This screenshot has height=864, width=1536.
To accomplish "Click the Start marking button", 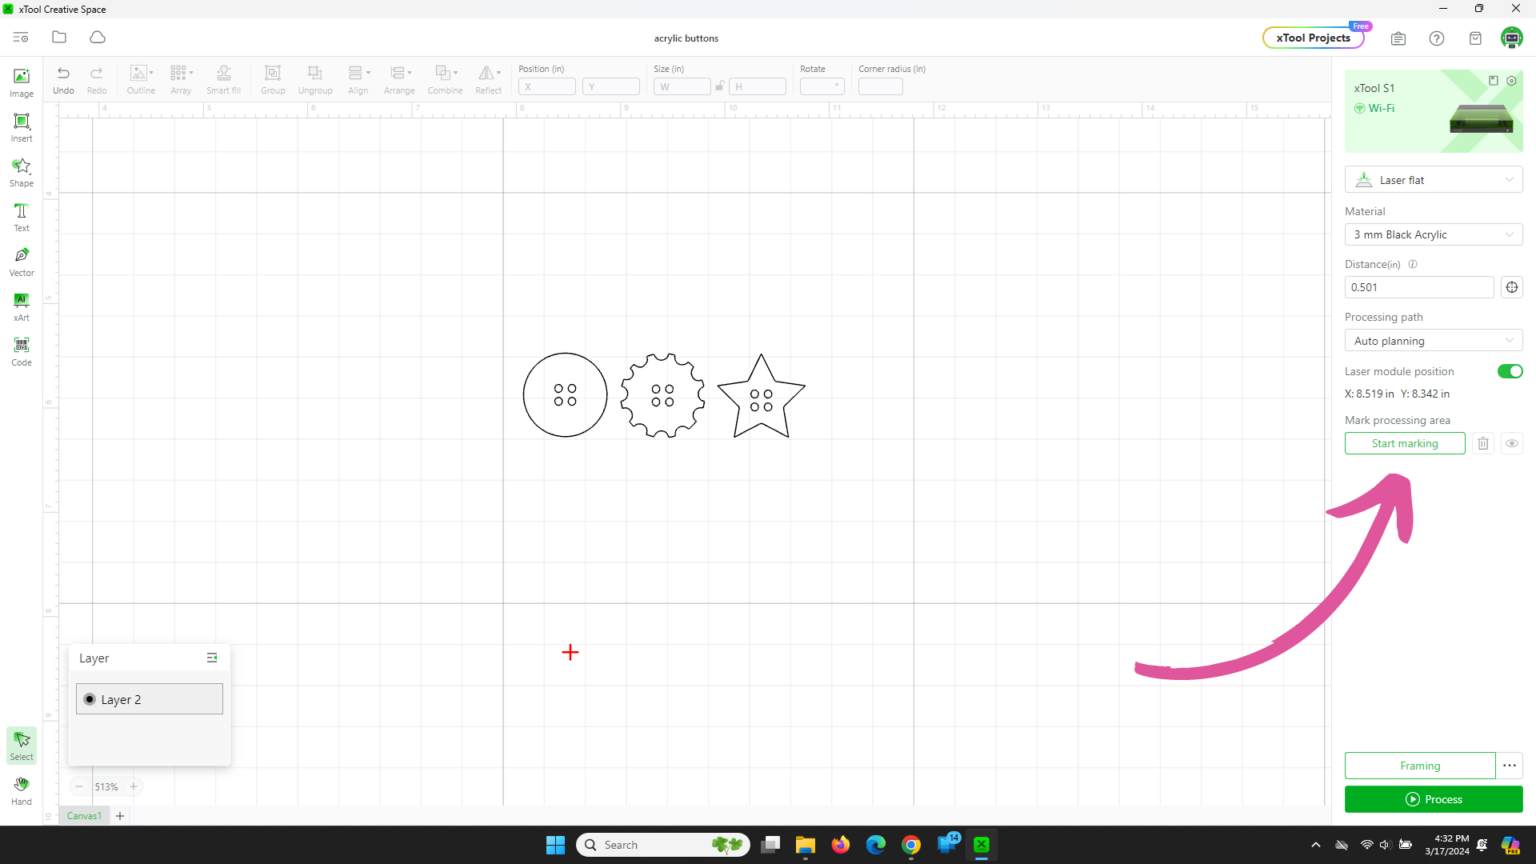I will point(1404,444).
